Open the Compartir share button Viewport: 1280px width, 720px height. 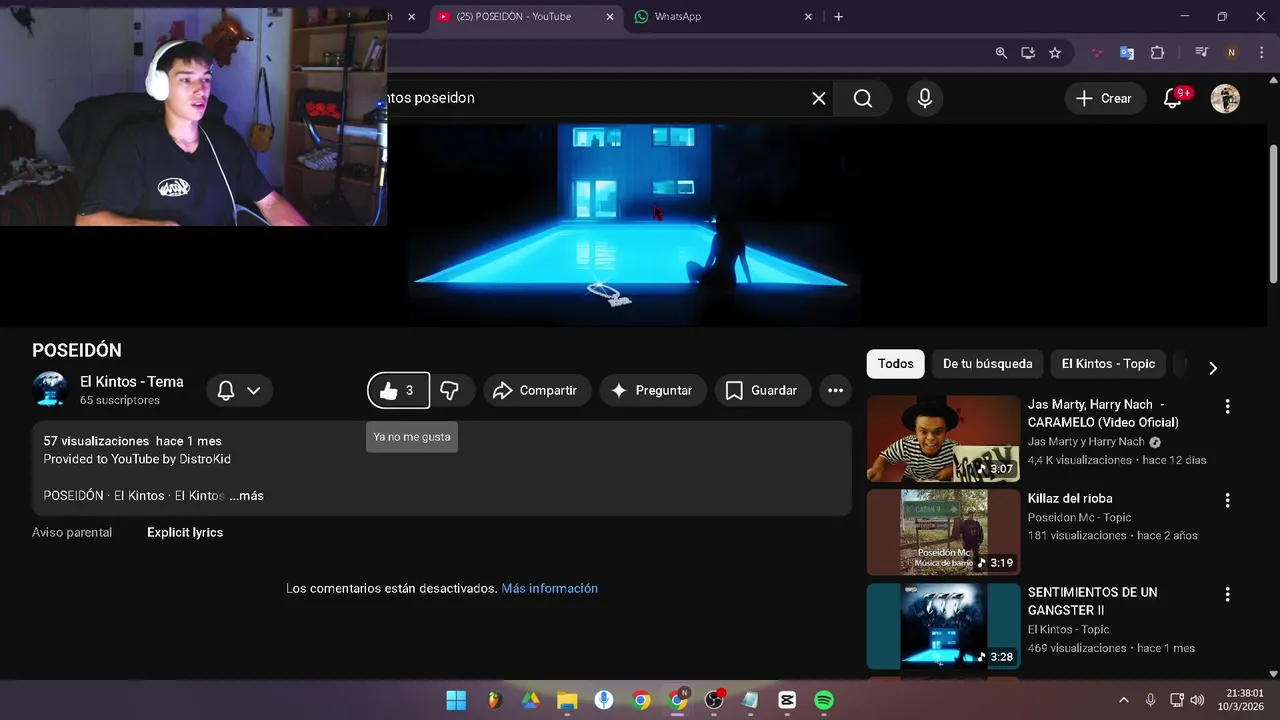tap(537, 390)
